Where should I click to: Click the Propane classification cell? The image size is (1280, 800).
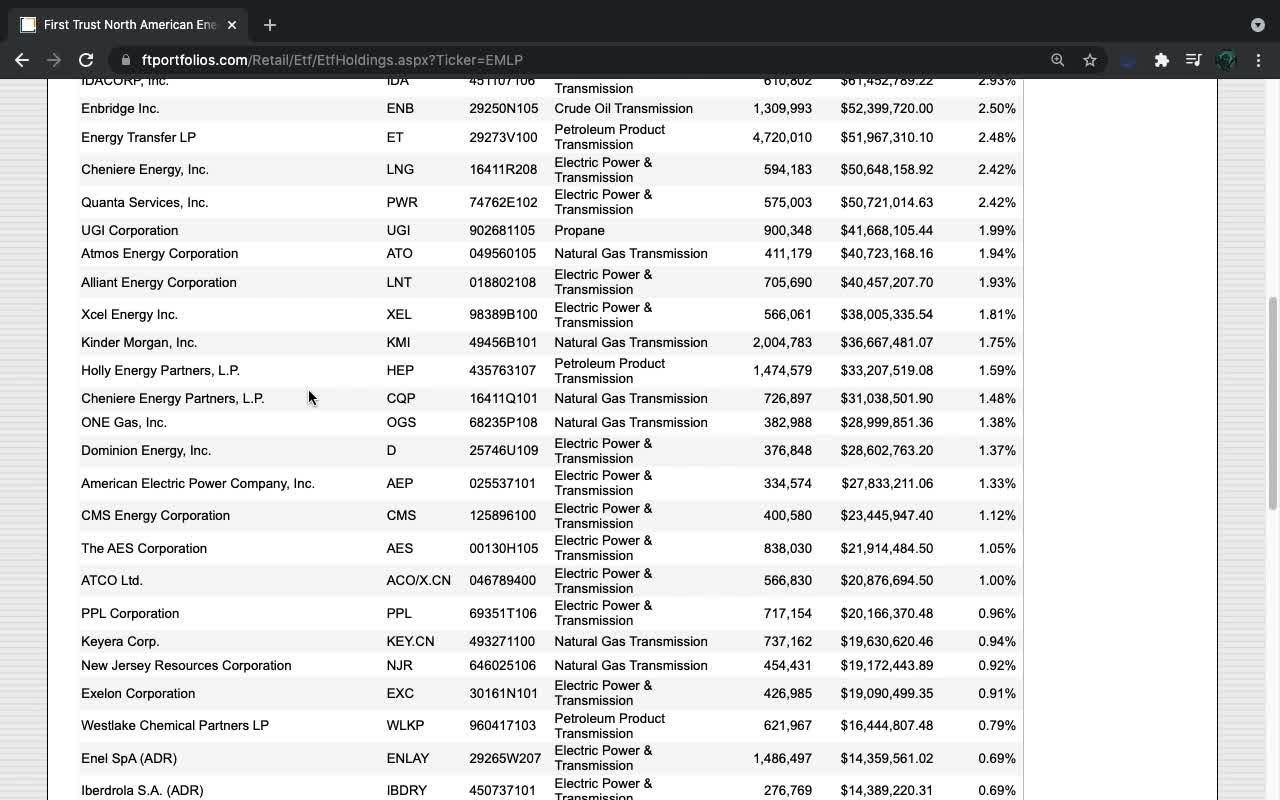coord(579,230)
